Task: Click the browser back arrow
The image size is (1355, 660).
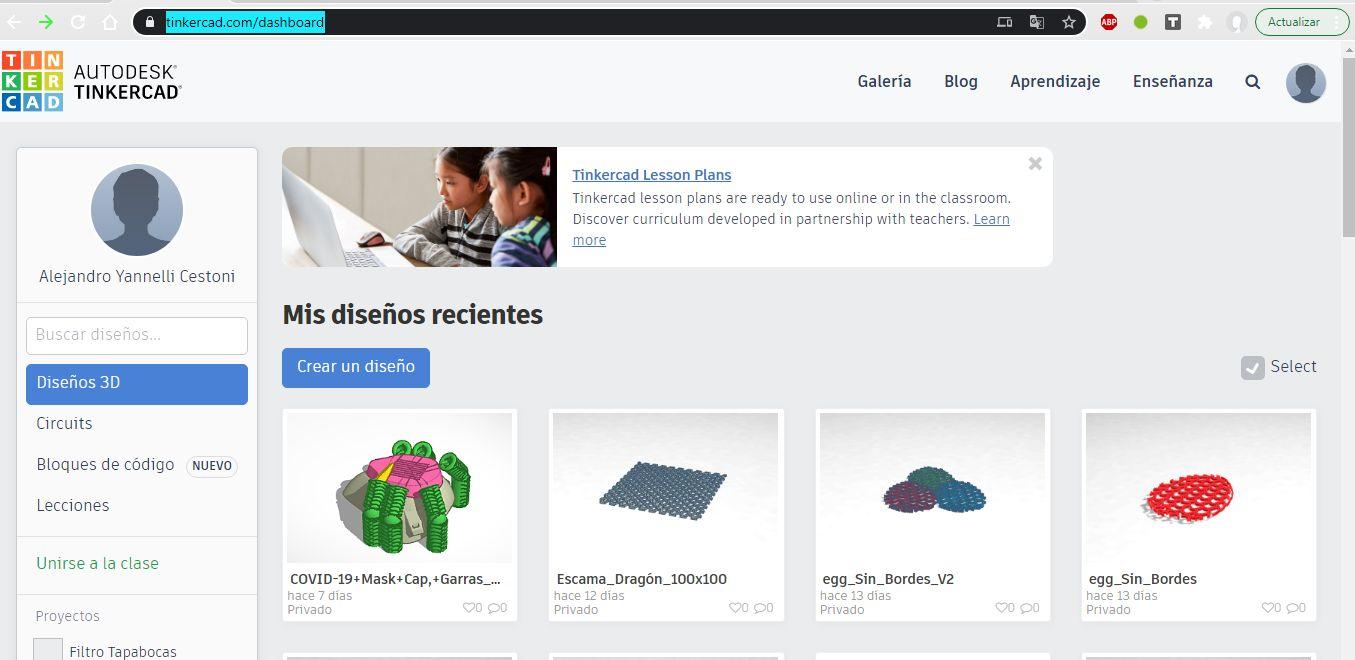Action: (14, 21)
